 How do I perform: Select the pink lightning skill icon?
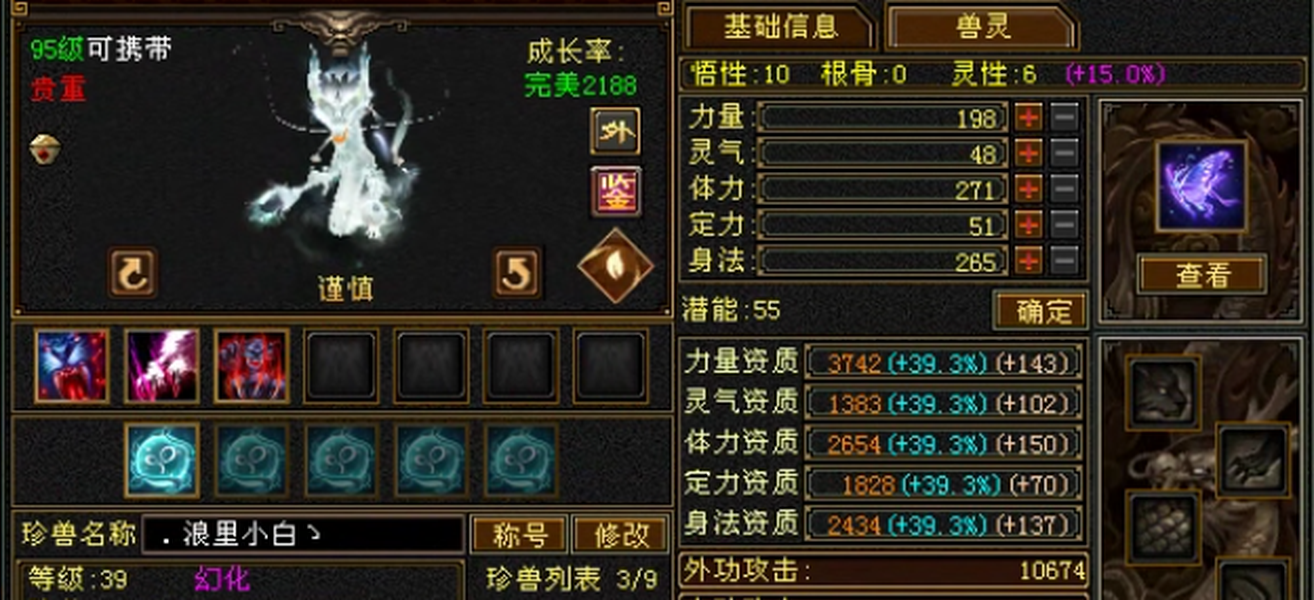[162, 366]
